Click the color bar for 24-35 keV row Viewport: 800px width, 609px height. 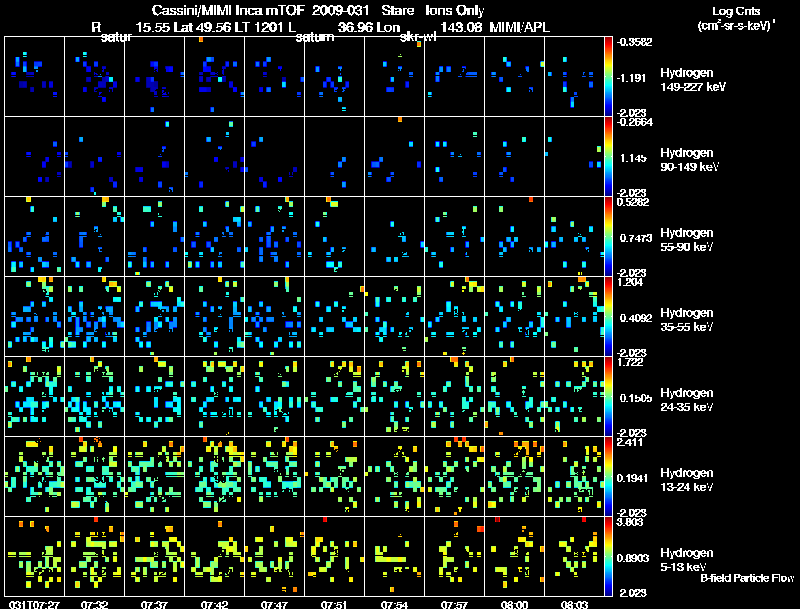(608, 397)
